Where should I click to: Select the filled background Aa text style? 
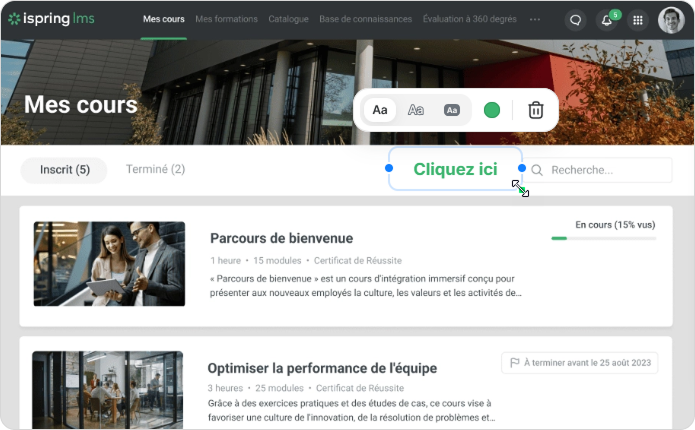452,110
